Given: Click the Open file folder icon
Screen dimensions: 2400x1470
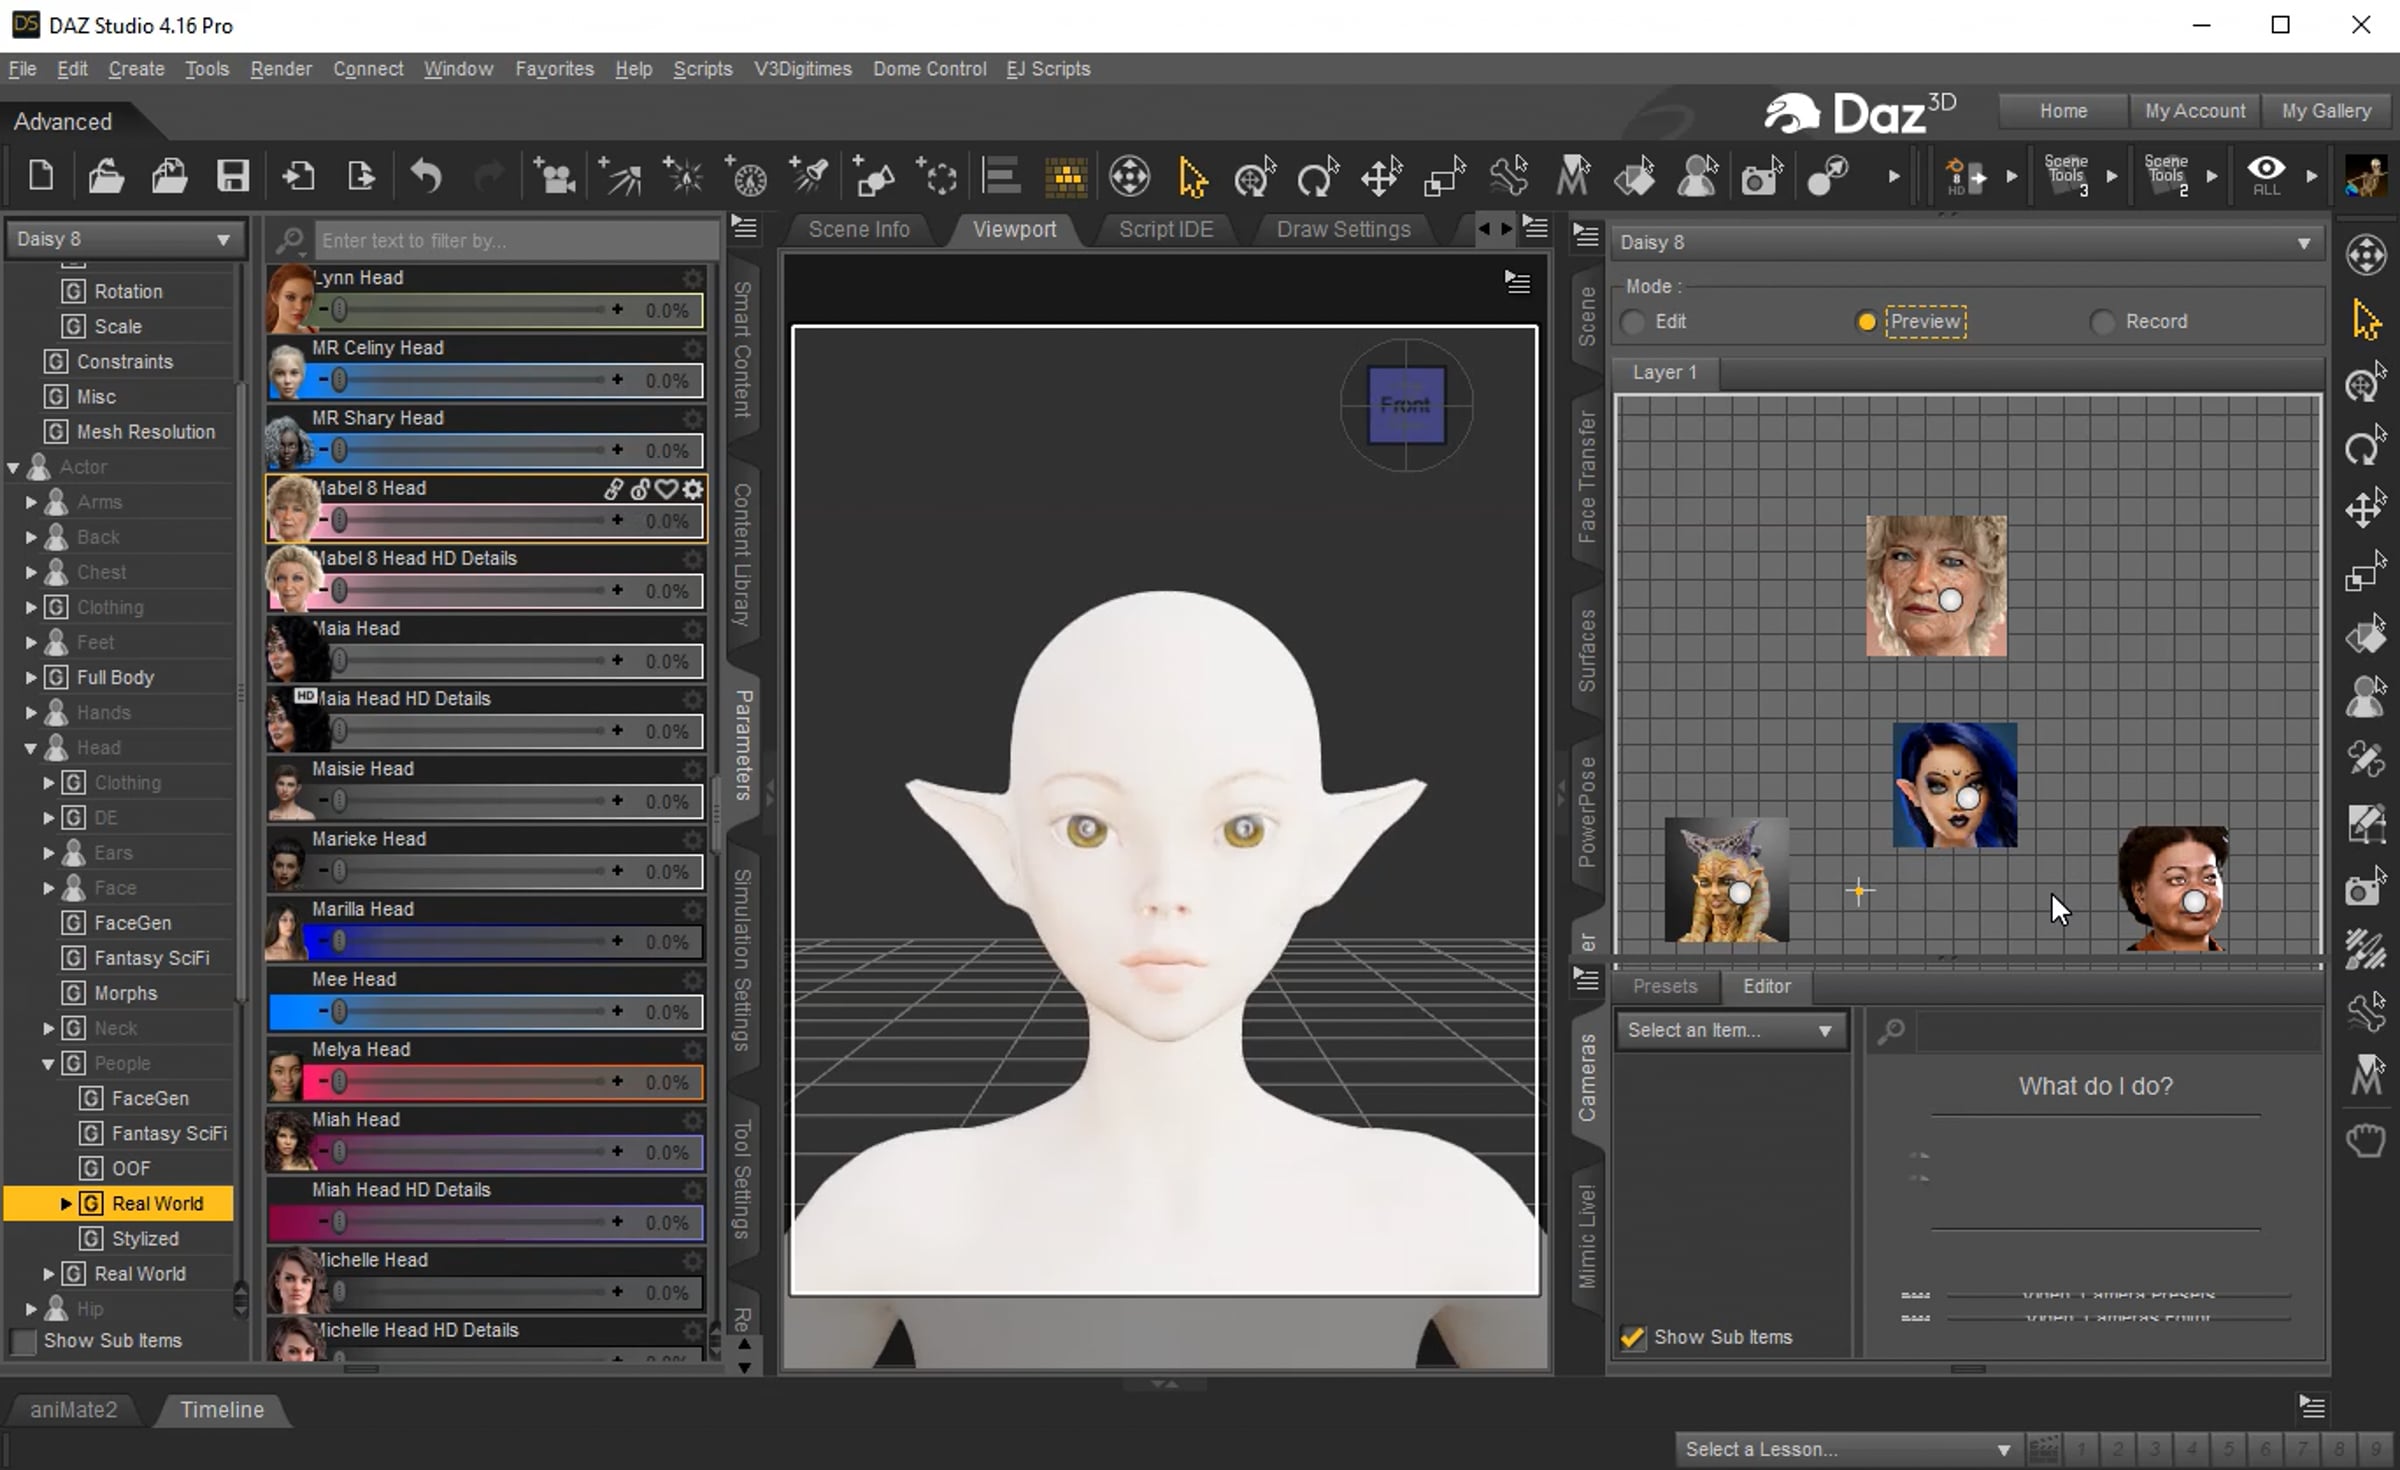Looking at the screenshot, I should pos(105,177).
